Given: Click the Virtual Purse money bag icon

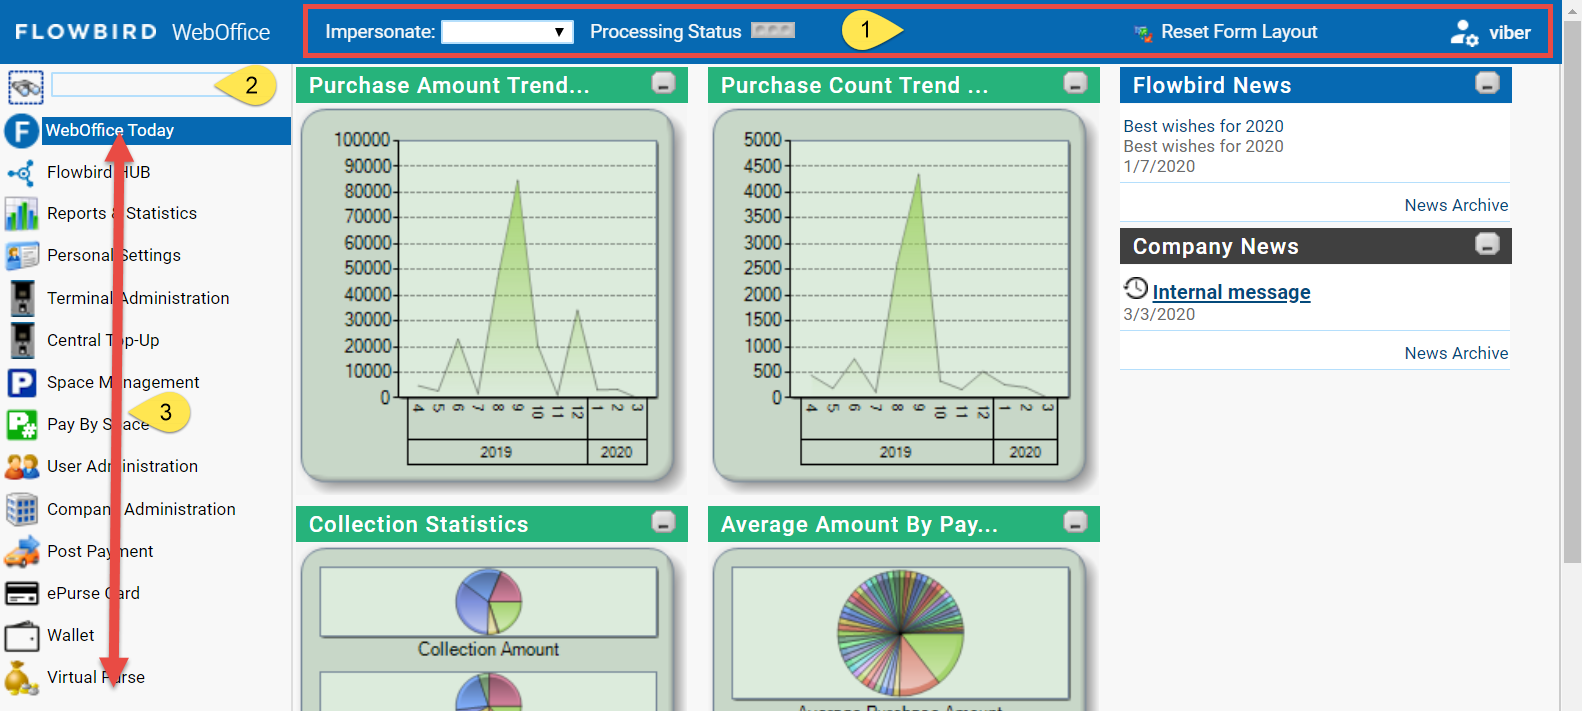Looking at the screenshot, I should 22,678.
